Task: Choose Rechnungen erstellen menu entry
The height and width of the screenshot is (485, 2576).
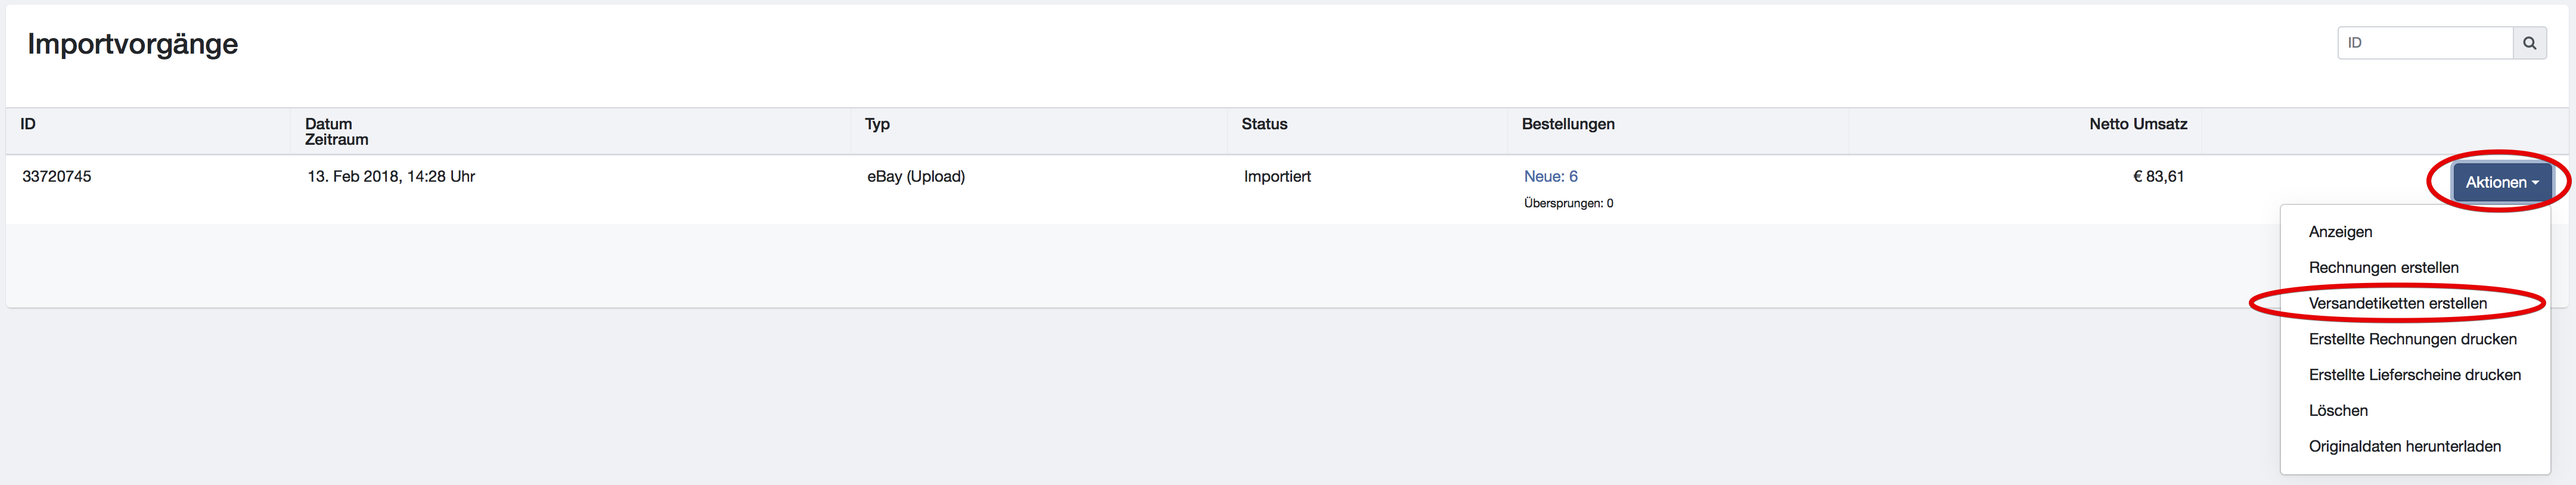Action: click(2383, 268)
